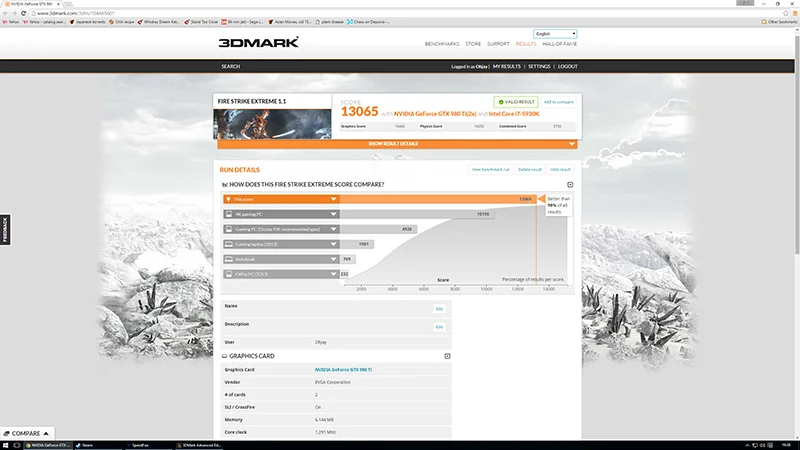Open the Other bookmarks folder
This screenshot has width=800, height=450.
coord(779,22)
